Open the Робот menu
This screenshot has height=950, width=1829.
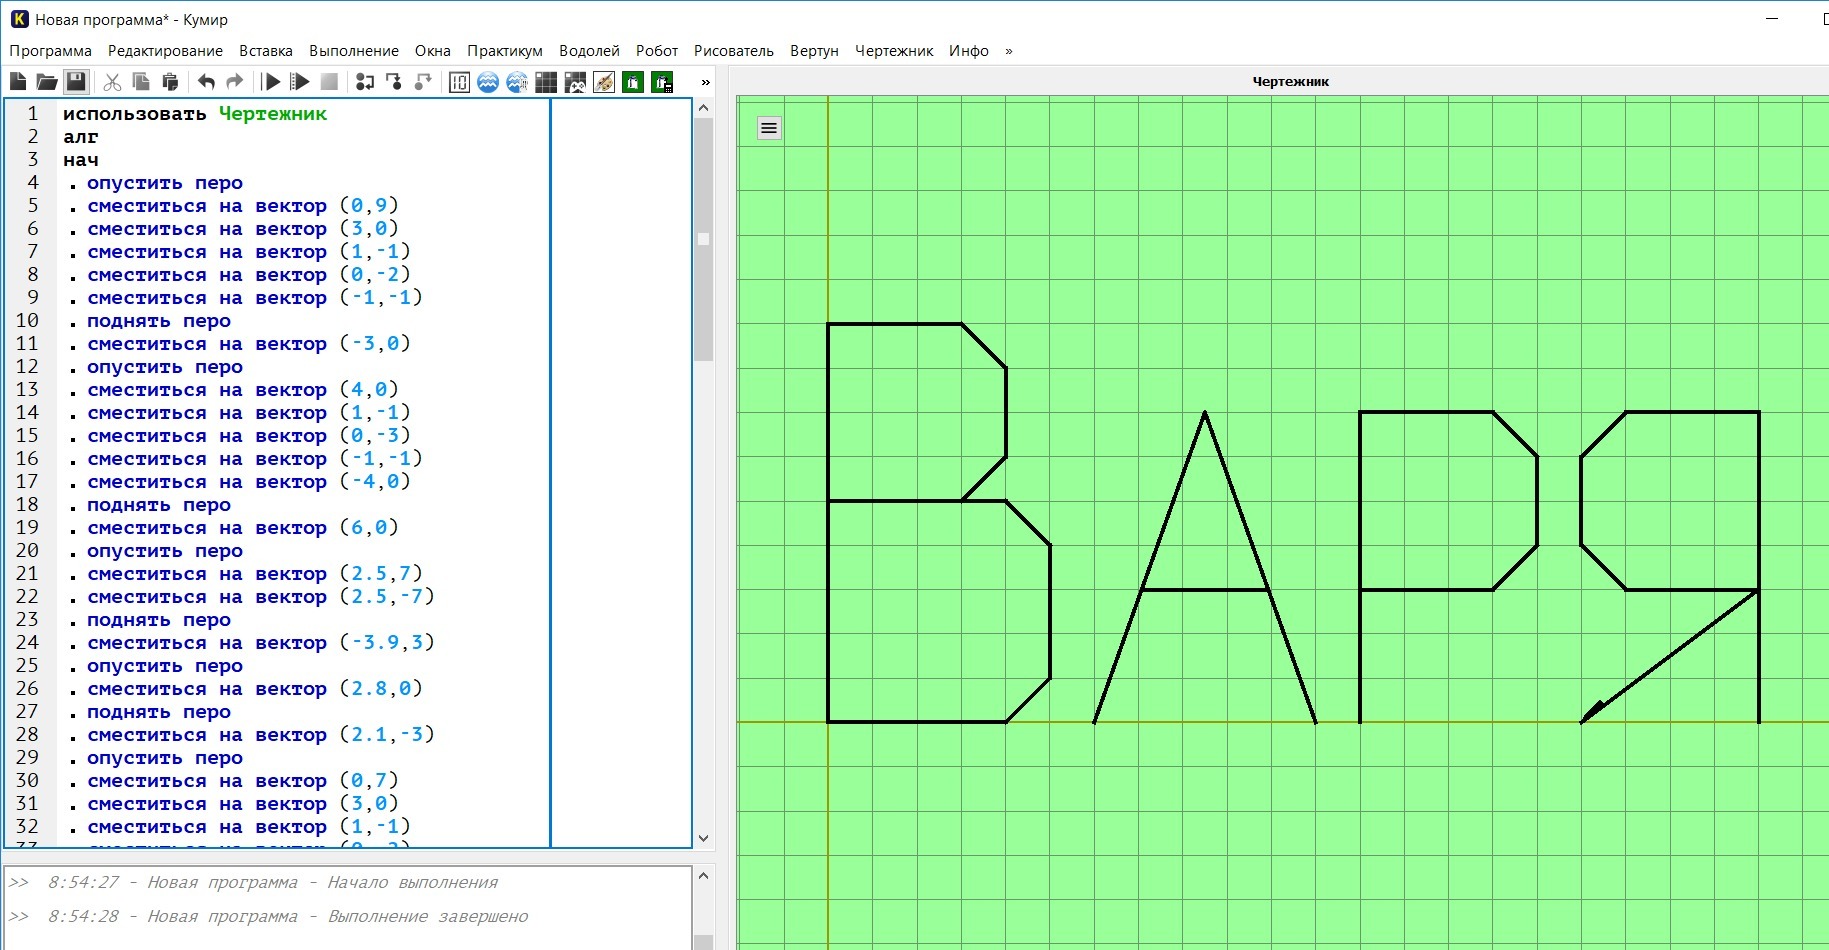pyautogui.click(x=656, y=51)
